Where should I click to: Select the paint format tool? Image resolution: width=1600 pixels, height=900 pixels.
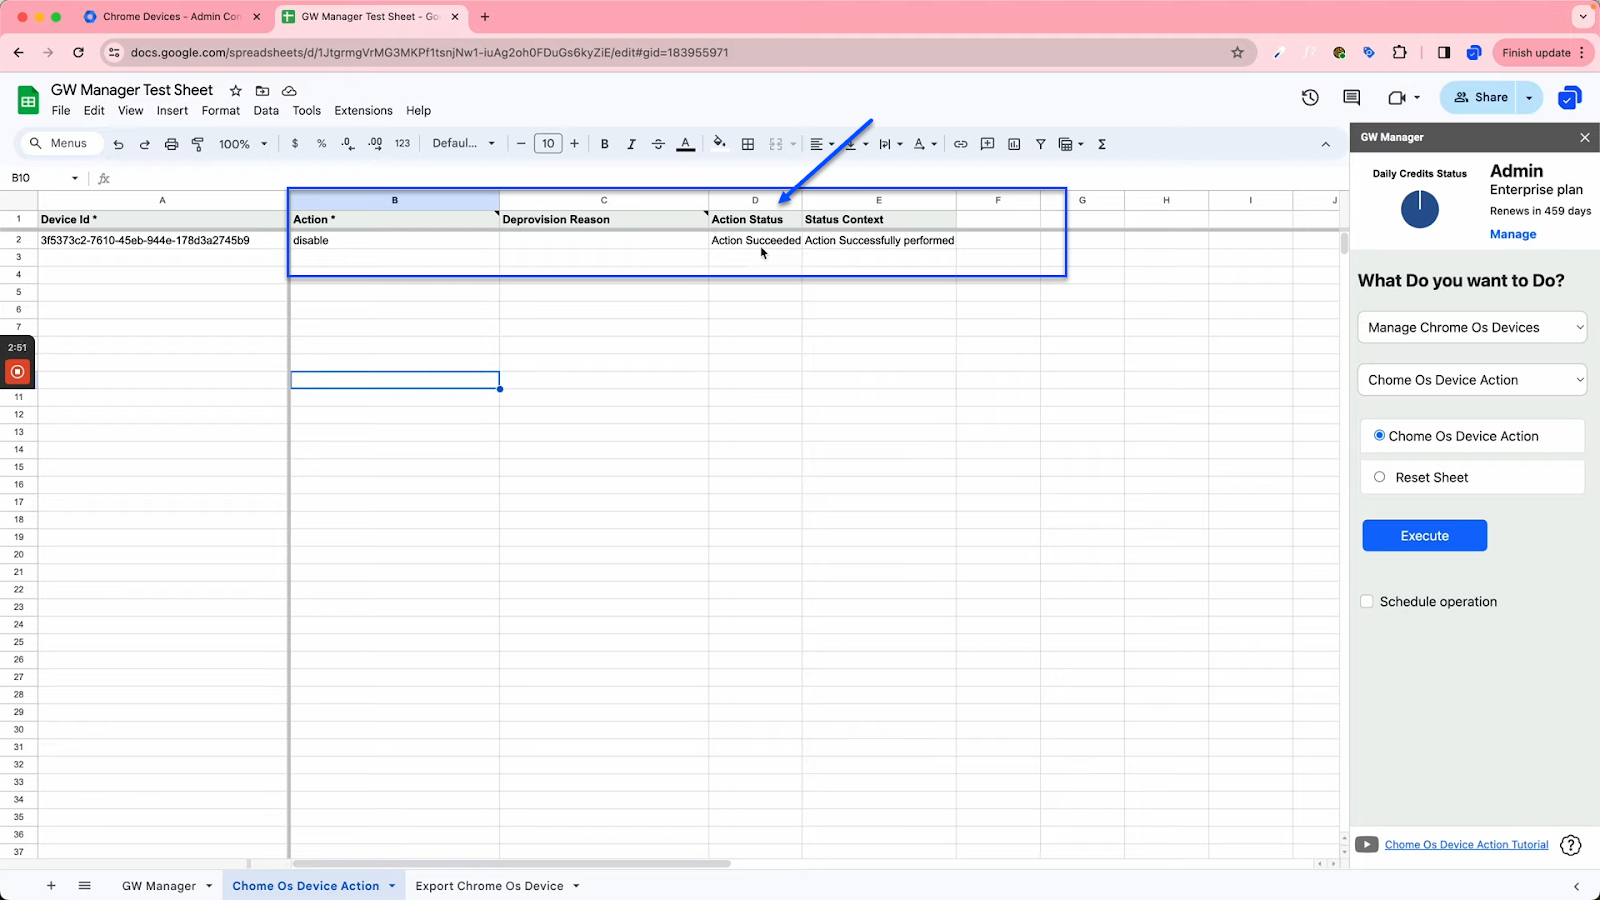click(x=198, y=144)
